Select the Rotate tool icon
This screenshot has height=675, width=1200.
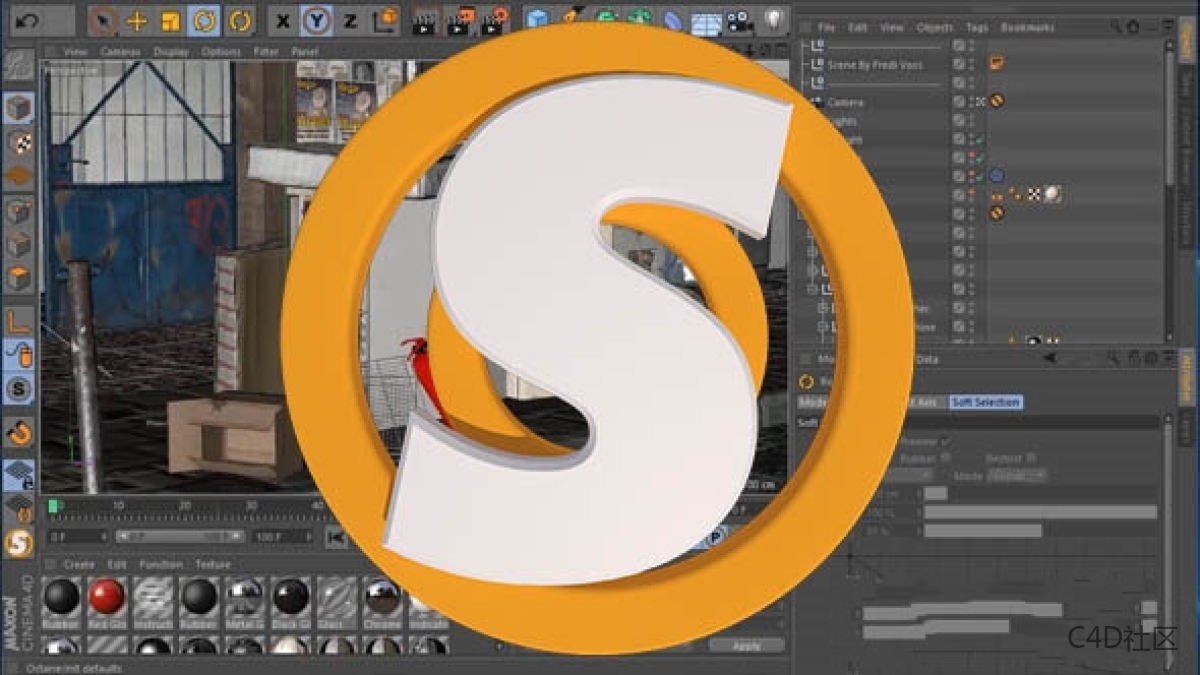click(x=203, y=18)
